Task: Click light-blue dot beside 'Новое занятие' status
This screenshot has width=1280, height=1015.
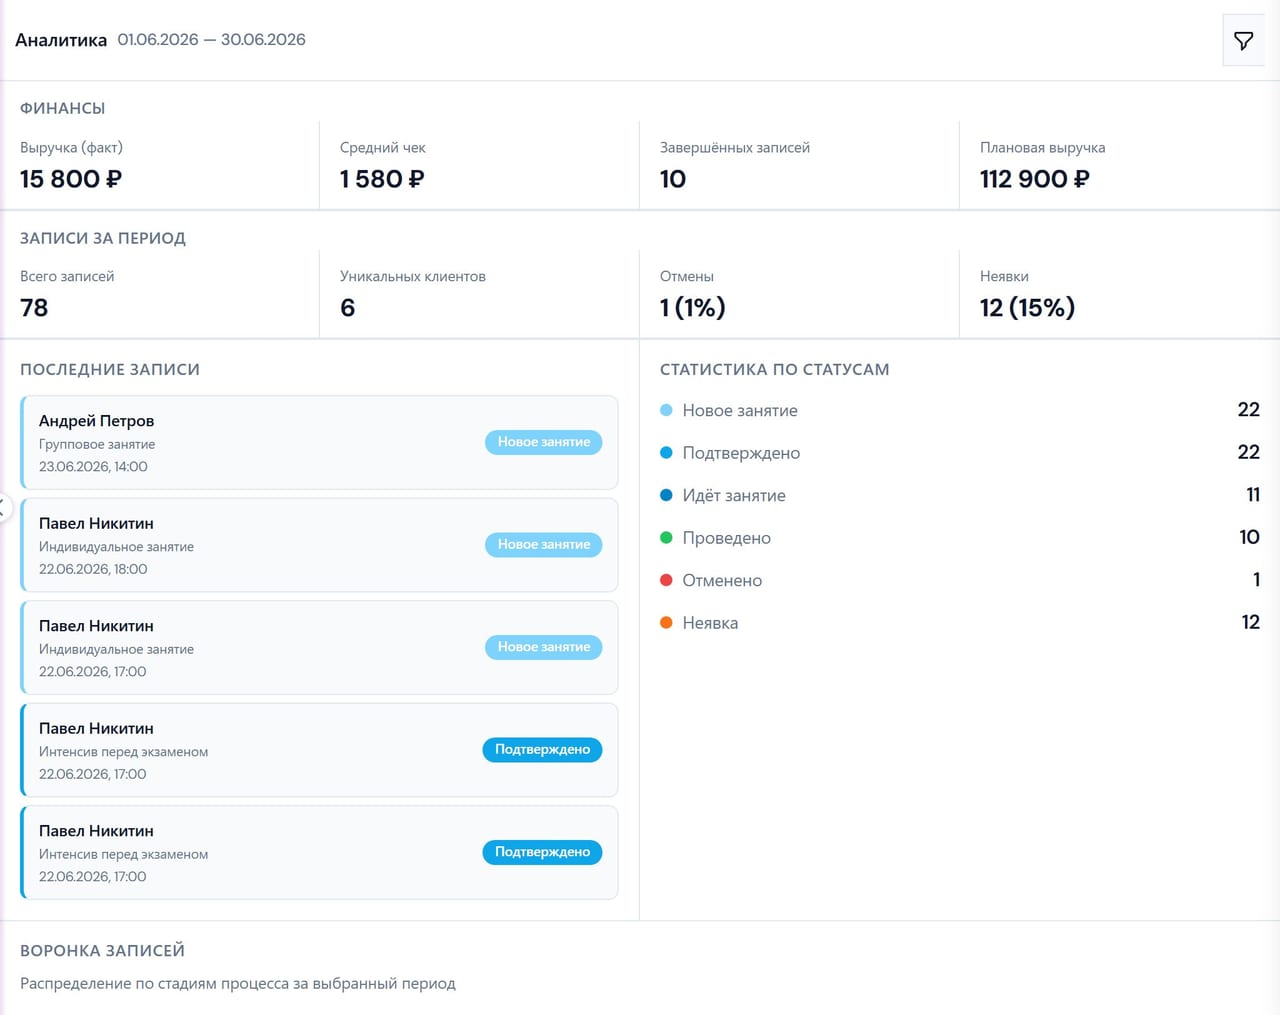Action: coord(666,410)
